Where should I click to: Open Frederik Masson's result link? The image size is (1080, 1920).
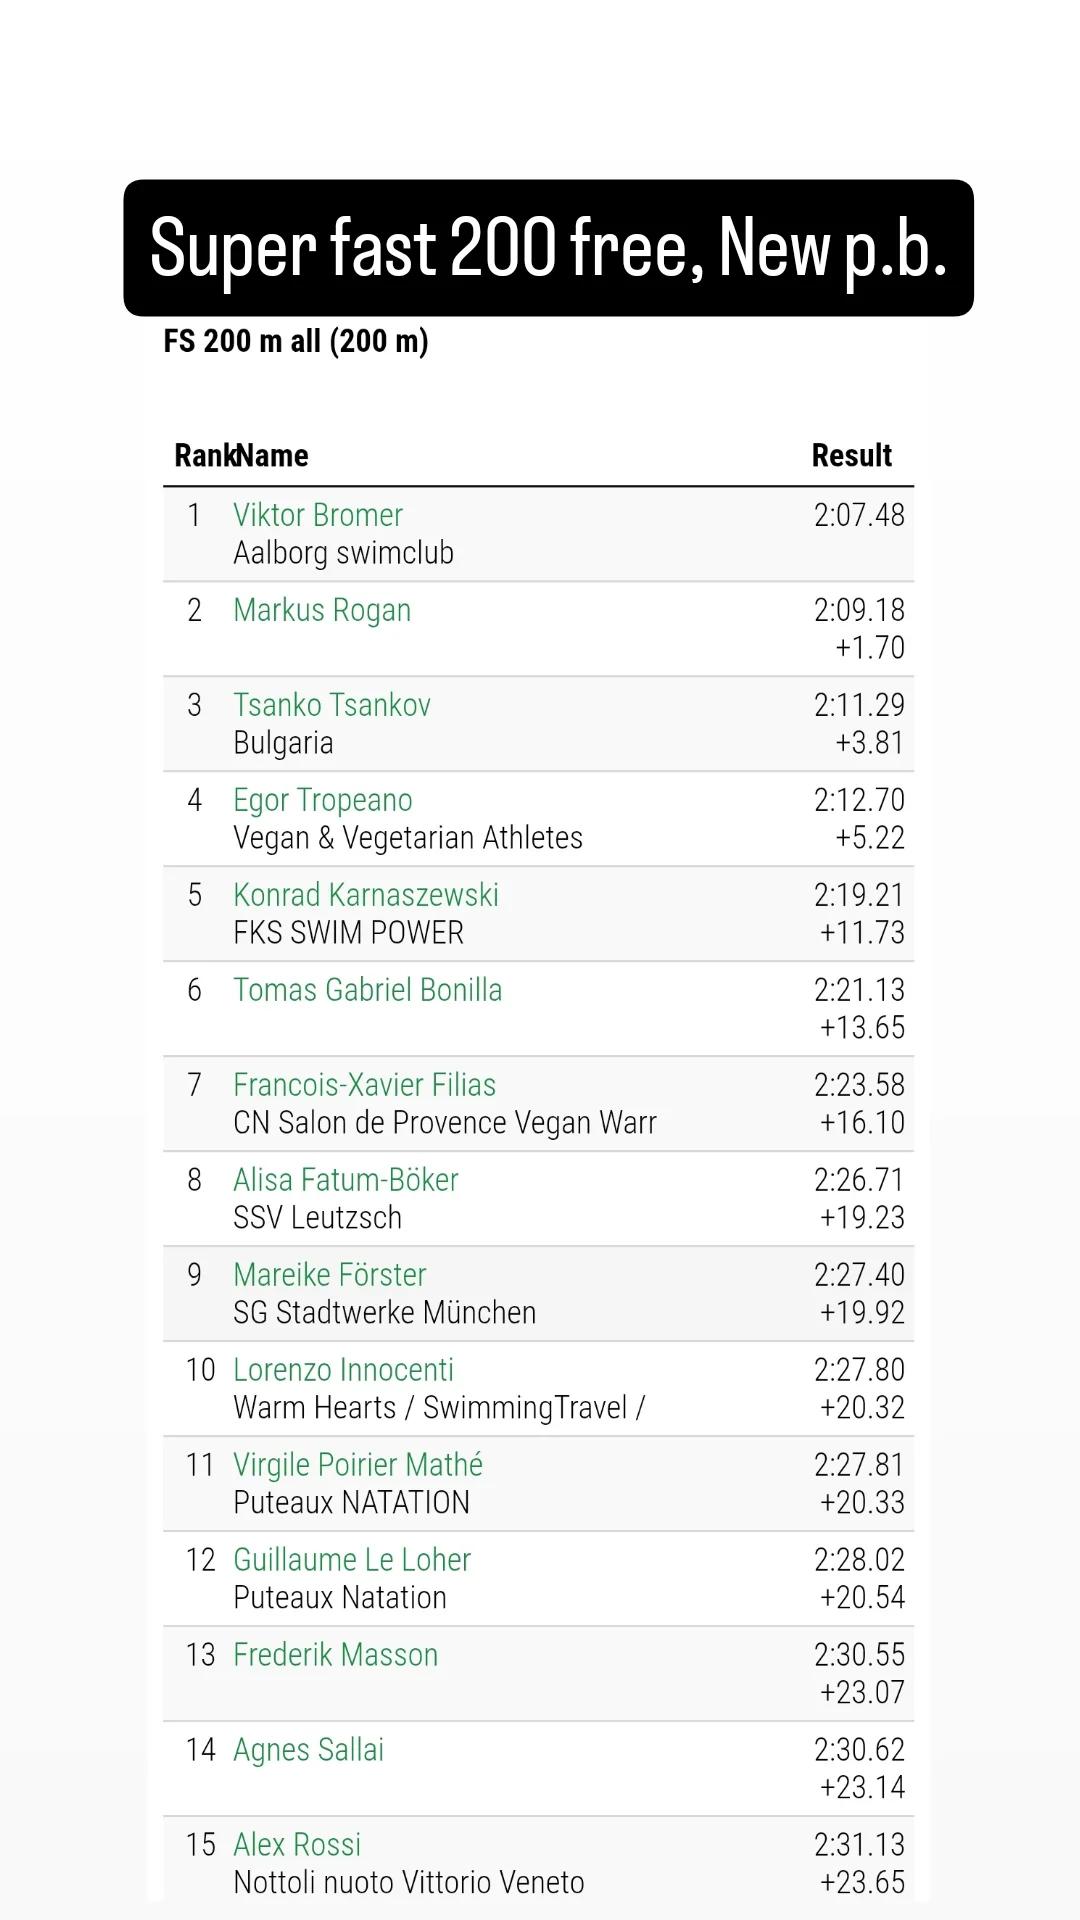click(x=336, y=1655)
